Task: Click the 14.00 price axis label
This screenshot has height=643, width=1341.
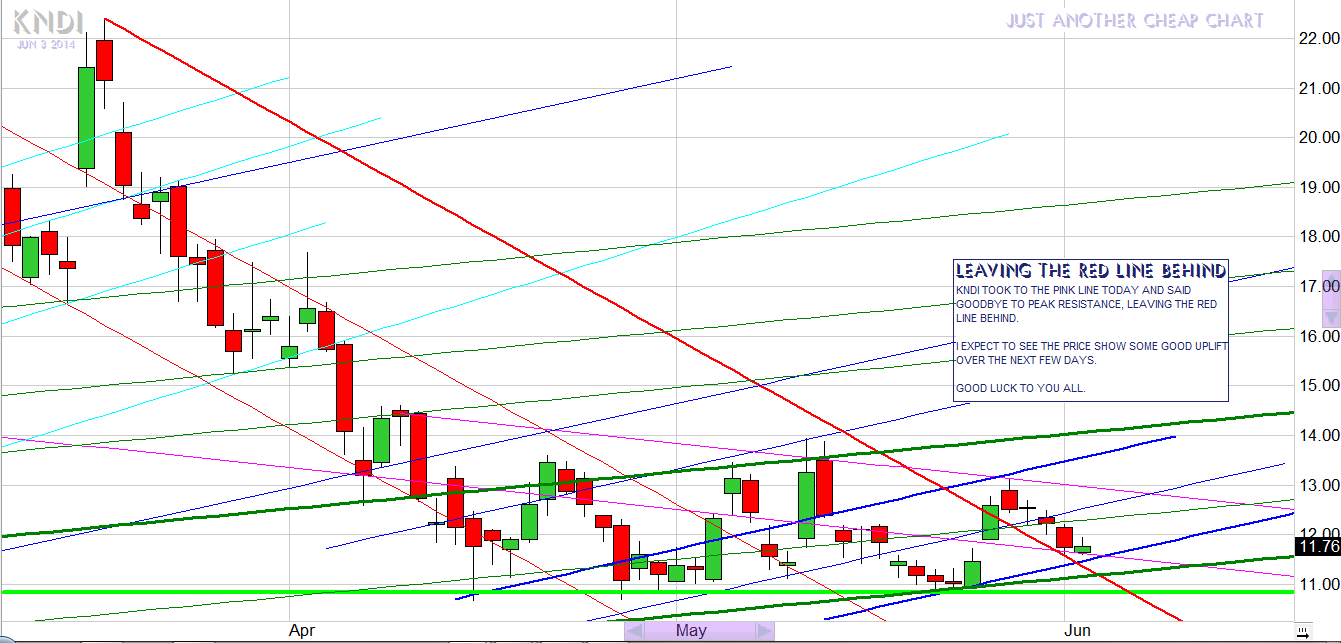Action: pyautogui.click(x=1316, y=435)
